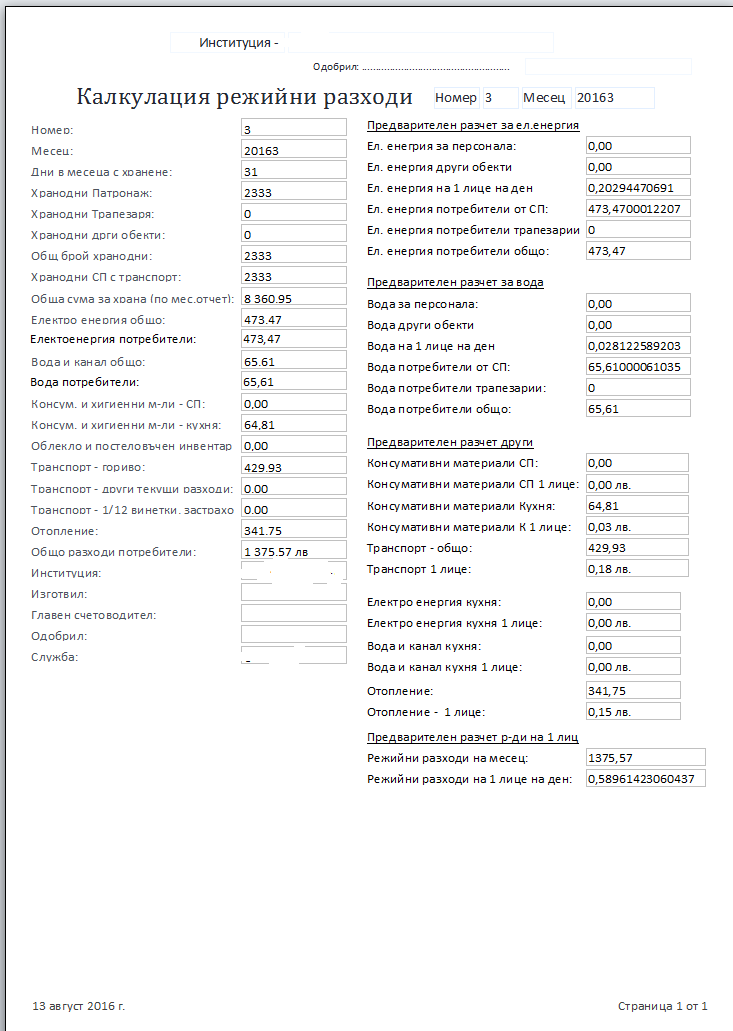Click the Предварителен разчет за ел.енергия heading
Viewport: 733px width, 1031px height.
coord(473,125)
